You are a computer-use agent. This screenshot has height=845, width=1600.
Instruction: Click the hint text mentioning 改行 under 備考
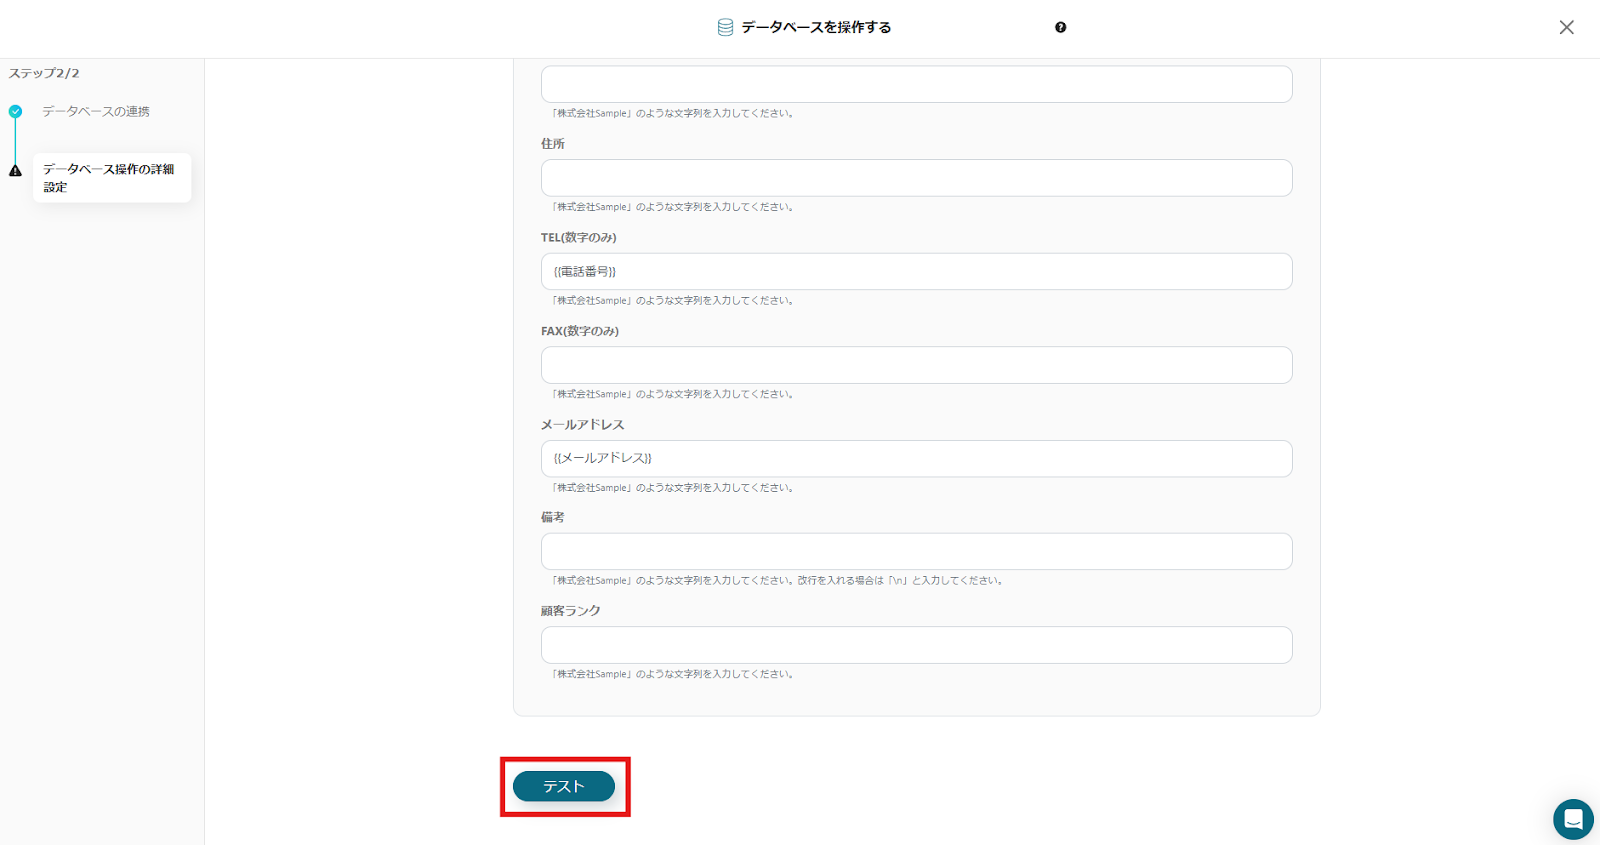(x=778, y=580)
